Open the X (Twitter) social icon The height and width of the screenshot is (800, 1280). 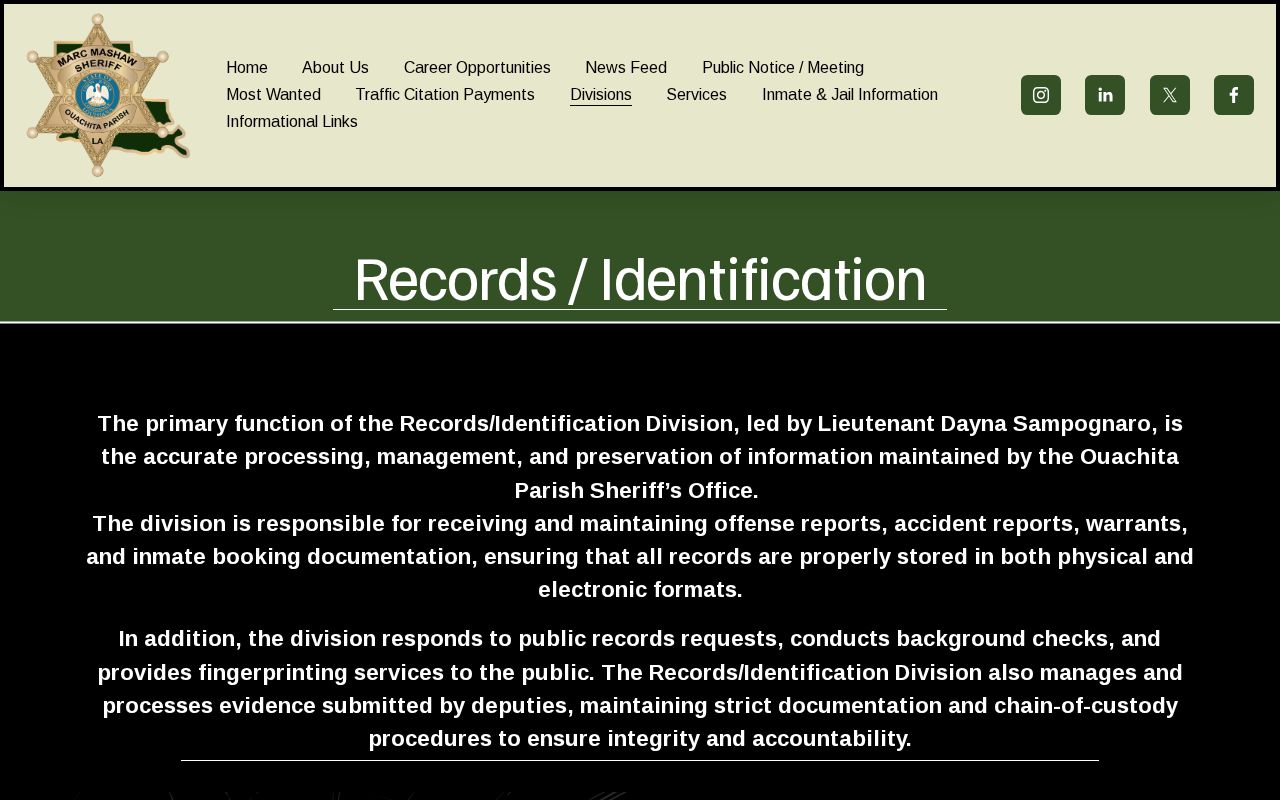[1170, 95]
